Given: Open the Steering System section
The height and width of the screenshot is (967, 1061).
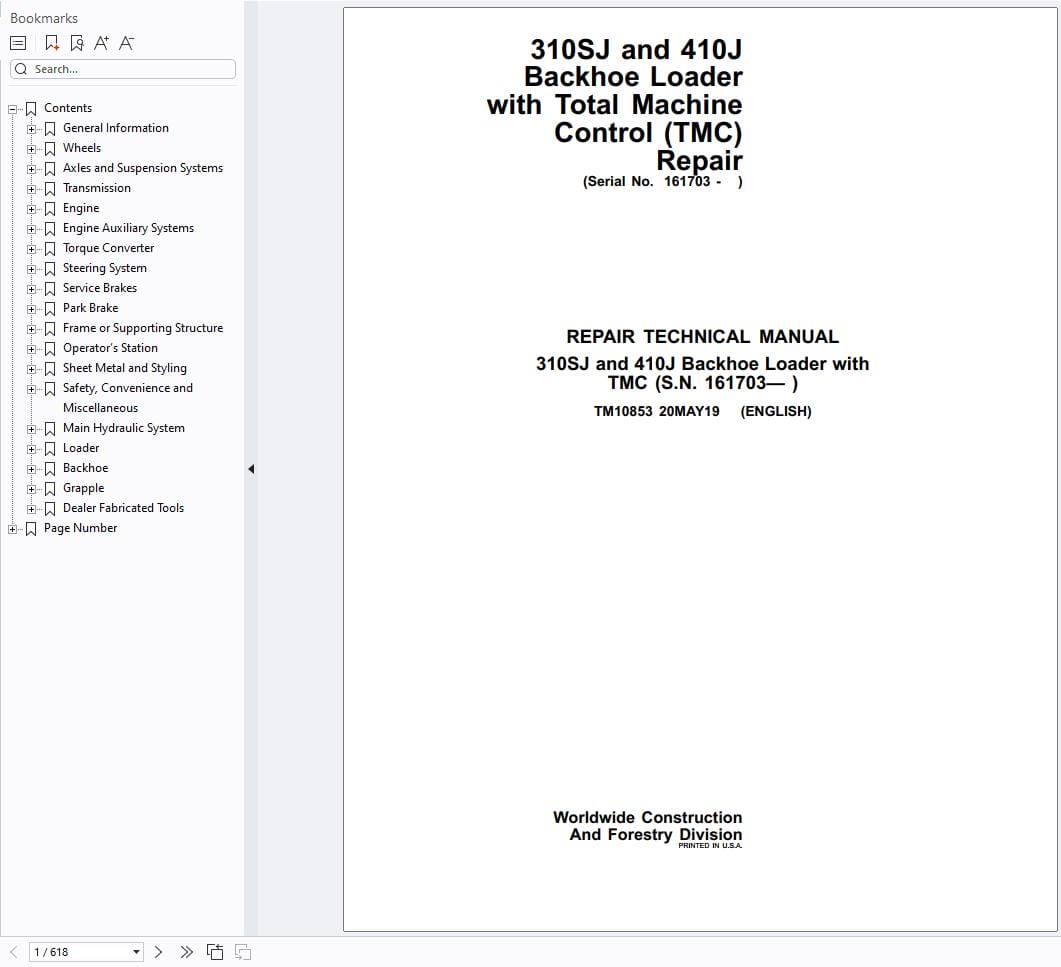Looking at the screenshot, I should (105, 268).
